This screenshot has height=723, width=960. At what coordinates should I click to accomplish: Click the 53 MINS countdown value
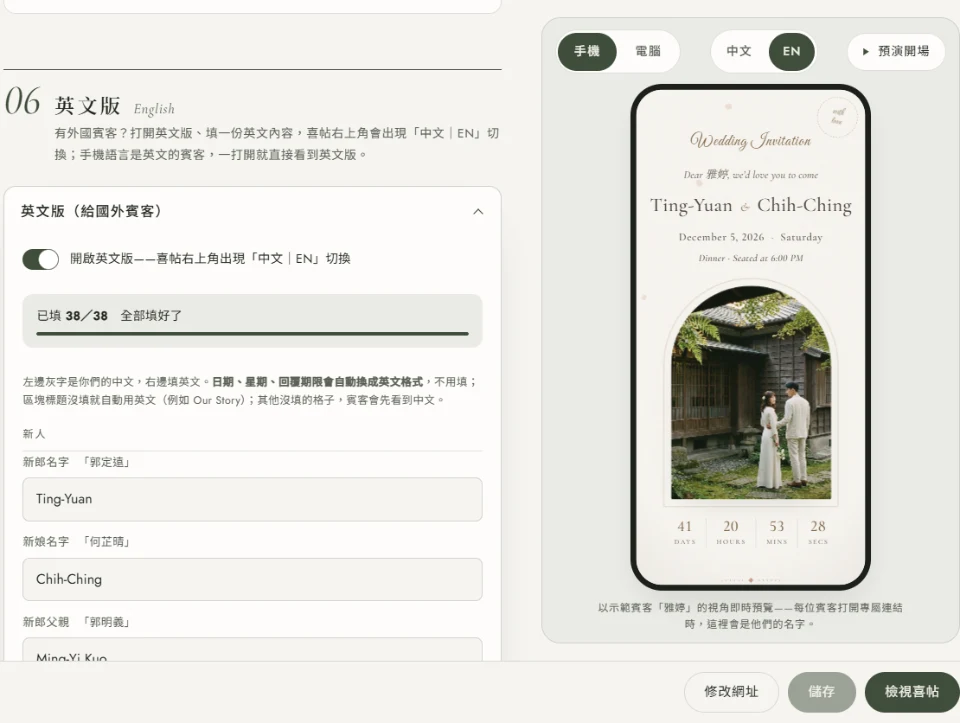tap(777, 531)
